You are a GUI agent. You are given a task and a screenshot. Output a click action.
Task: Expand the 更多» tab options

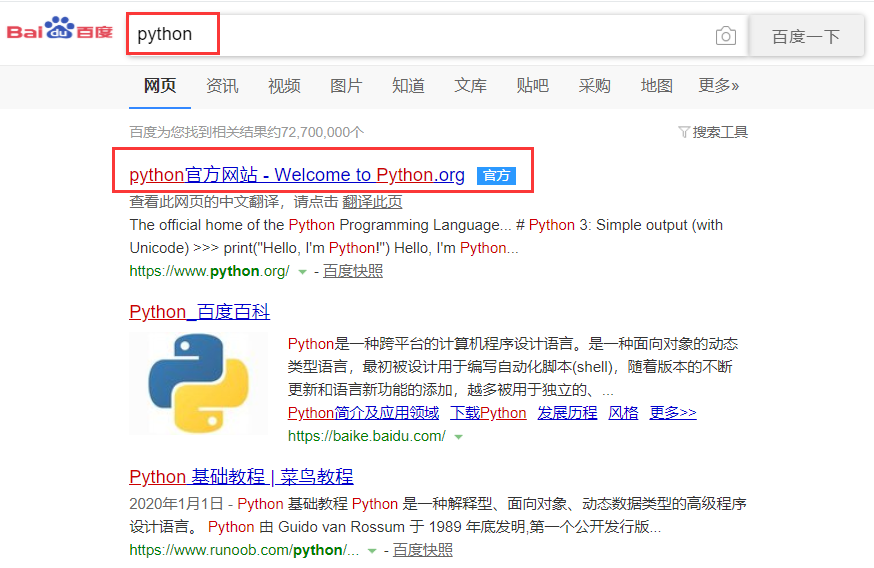(x=719, y=85)
